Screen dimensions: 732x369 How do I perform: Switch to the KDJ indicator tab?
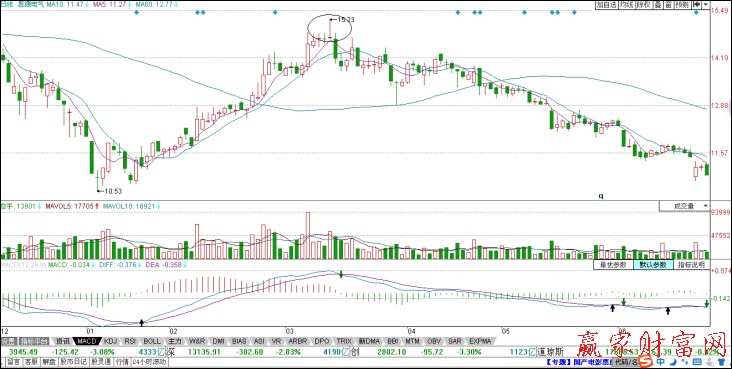(x=112, y=341)
